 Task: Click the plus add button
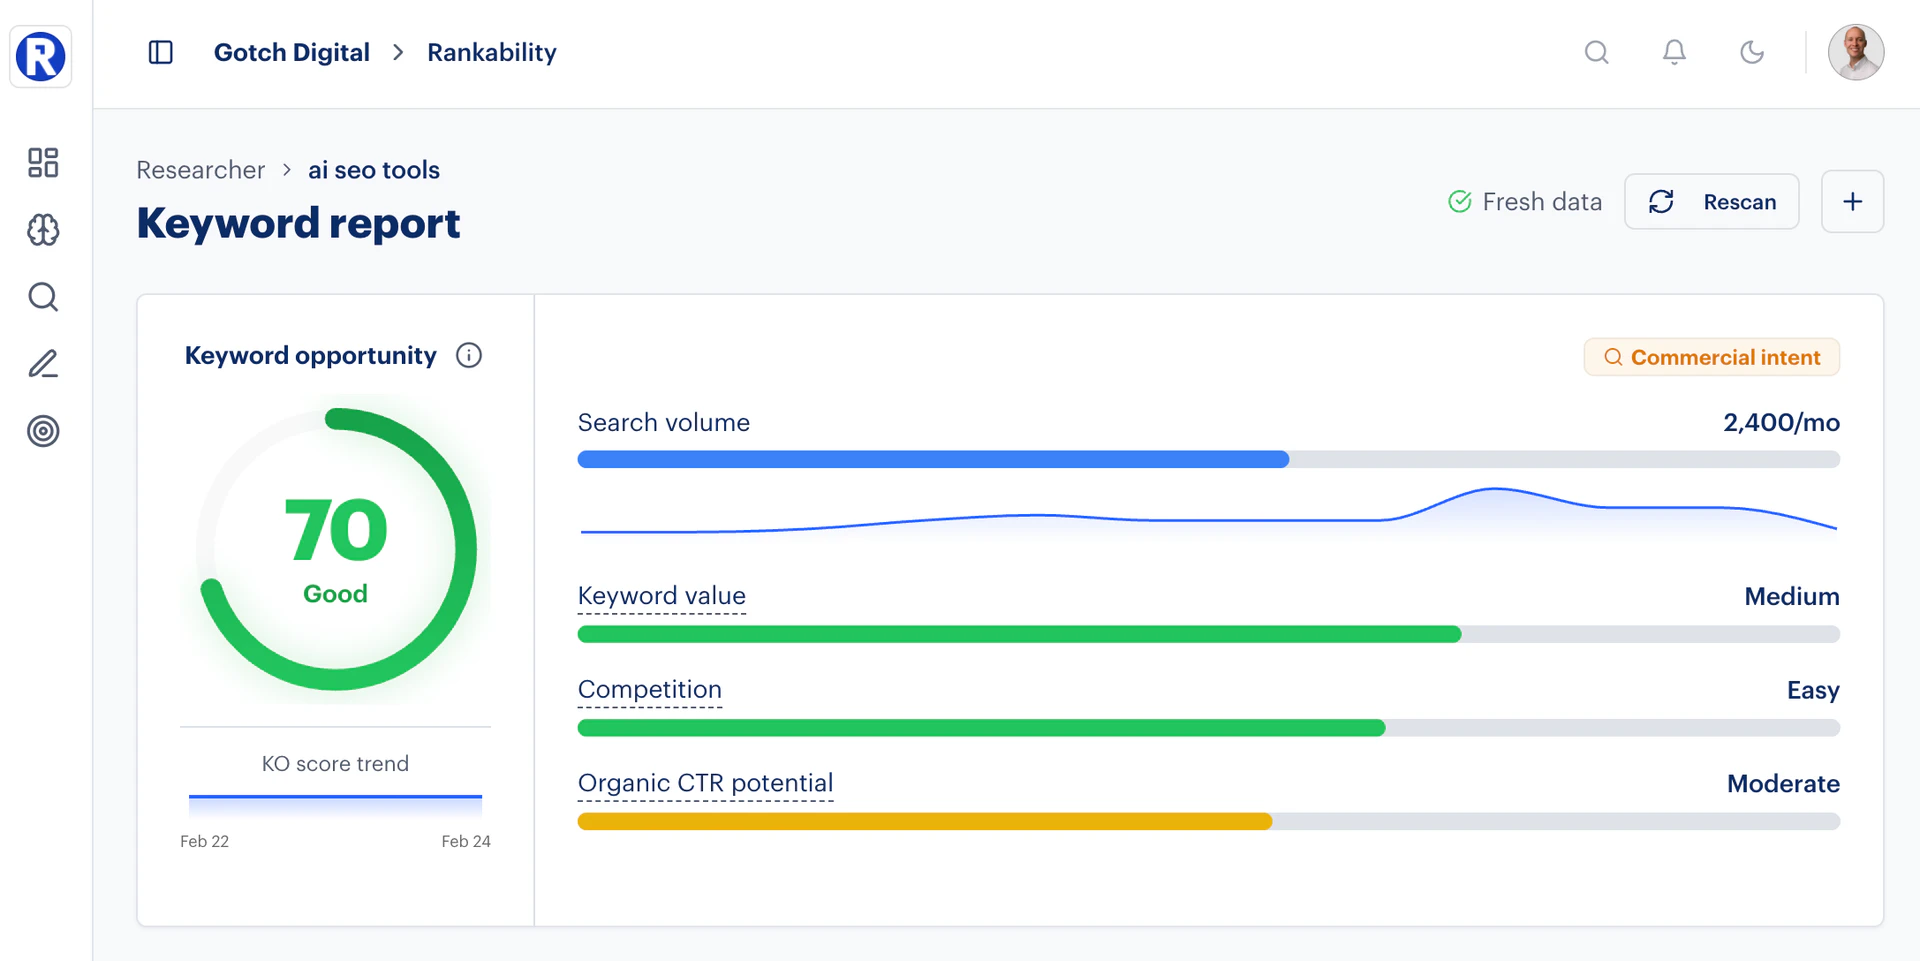(1852, 202)
